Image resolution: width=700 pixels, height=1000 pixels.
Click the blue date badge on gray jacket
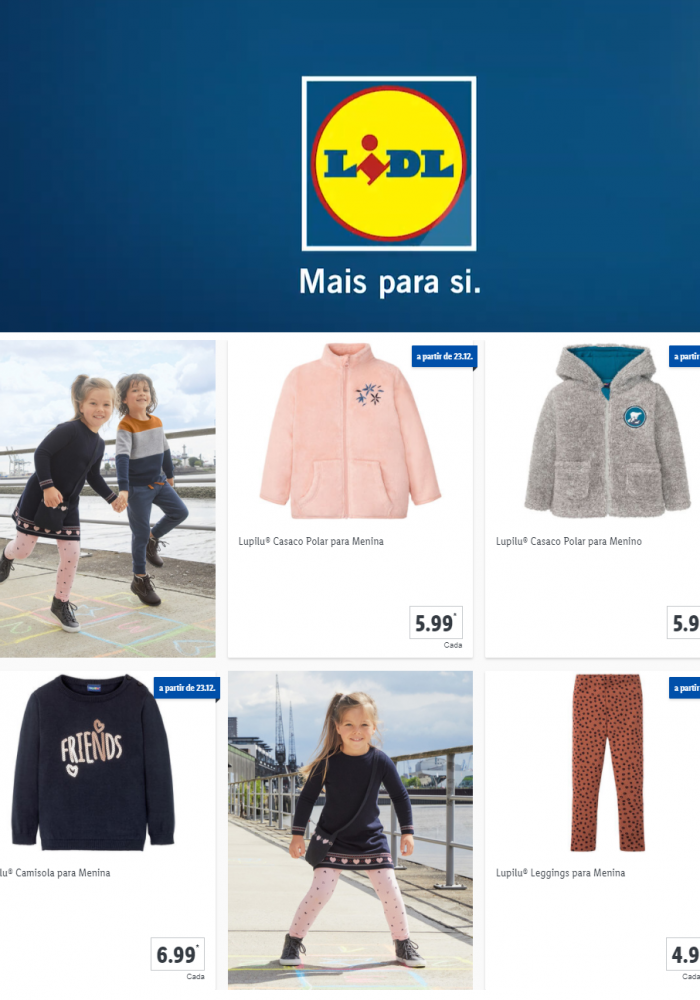coord(685,357)
